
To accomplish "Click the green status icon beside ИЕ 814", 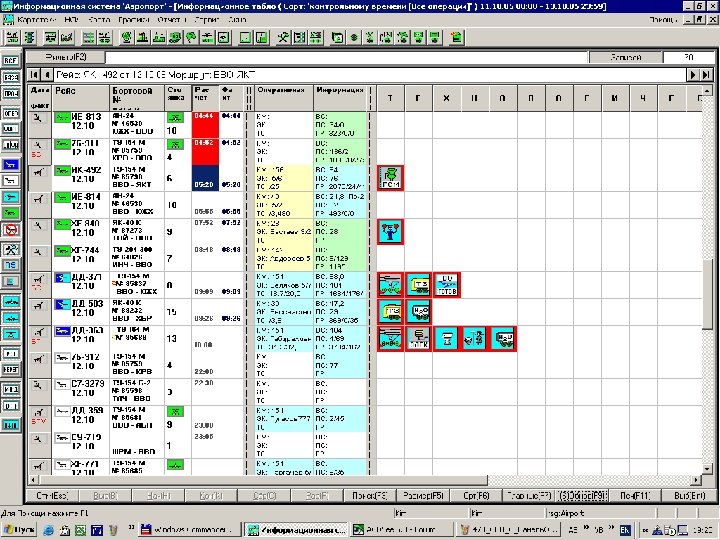I will pos(62,198).
